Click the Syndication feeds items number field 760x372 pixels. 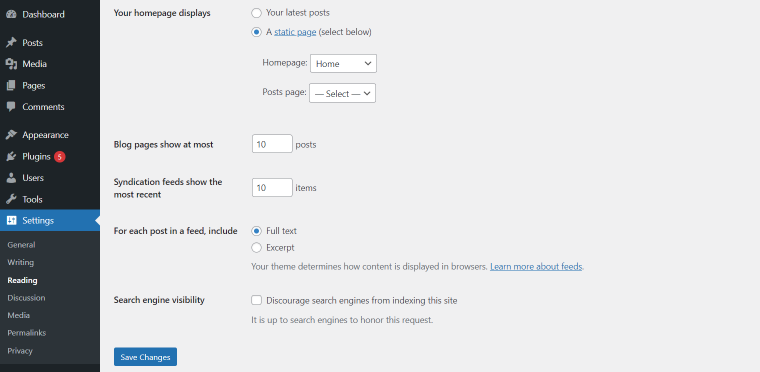272,188
